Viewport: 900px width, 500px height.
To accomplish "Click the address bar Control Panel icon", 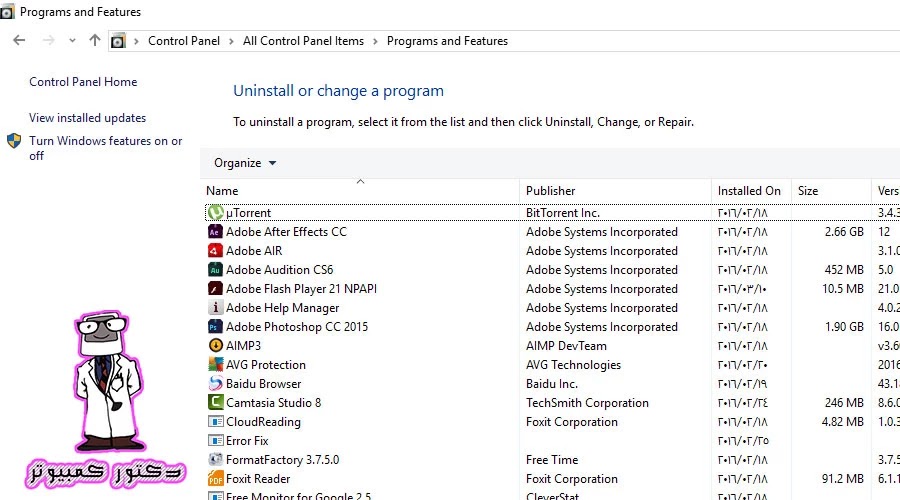I will pos(118,41).
